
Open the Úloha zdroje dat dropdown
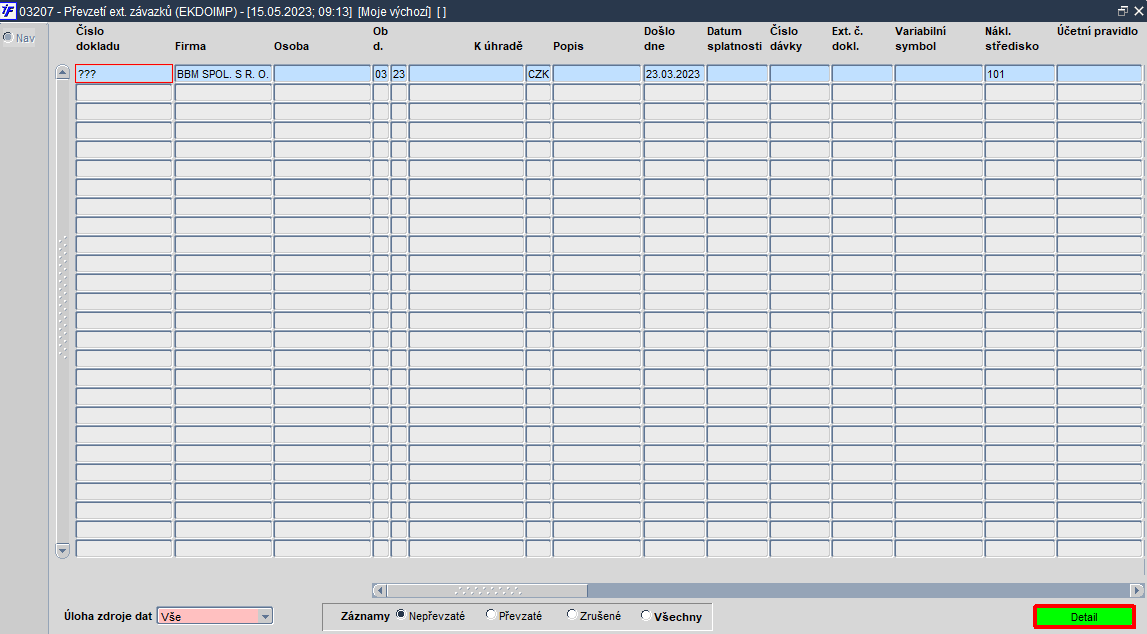click(266, 616)
